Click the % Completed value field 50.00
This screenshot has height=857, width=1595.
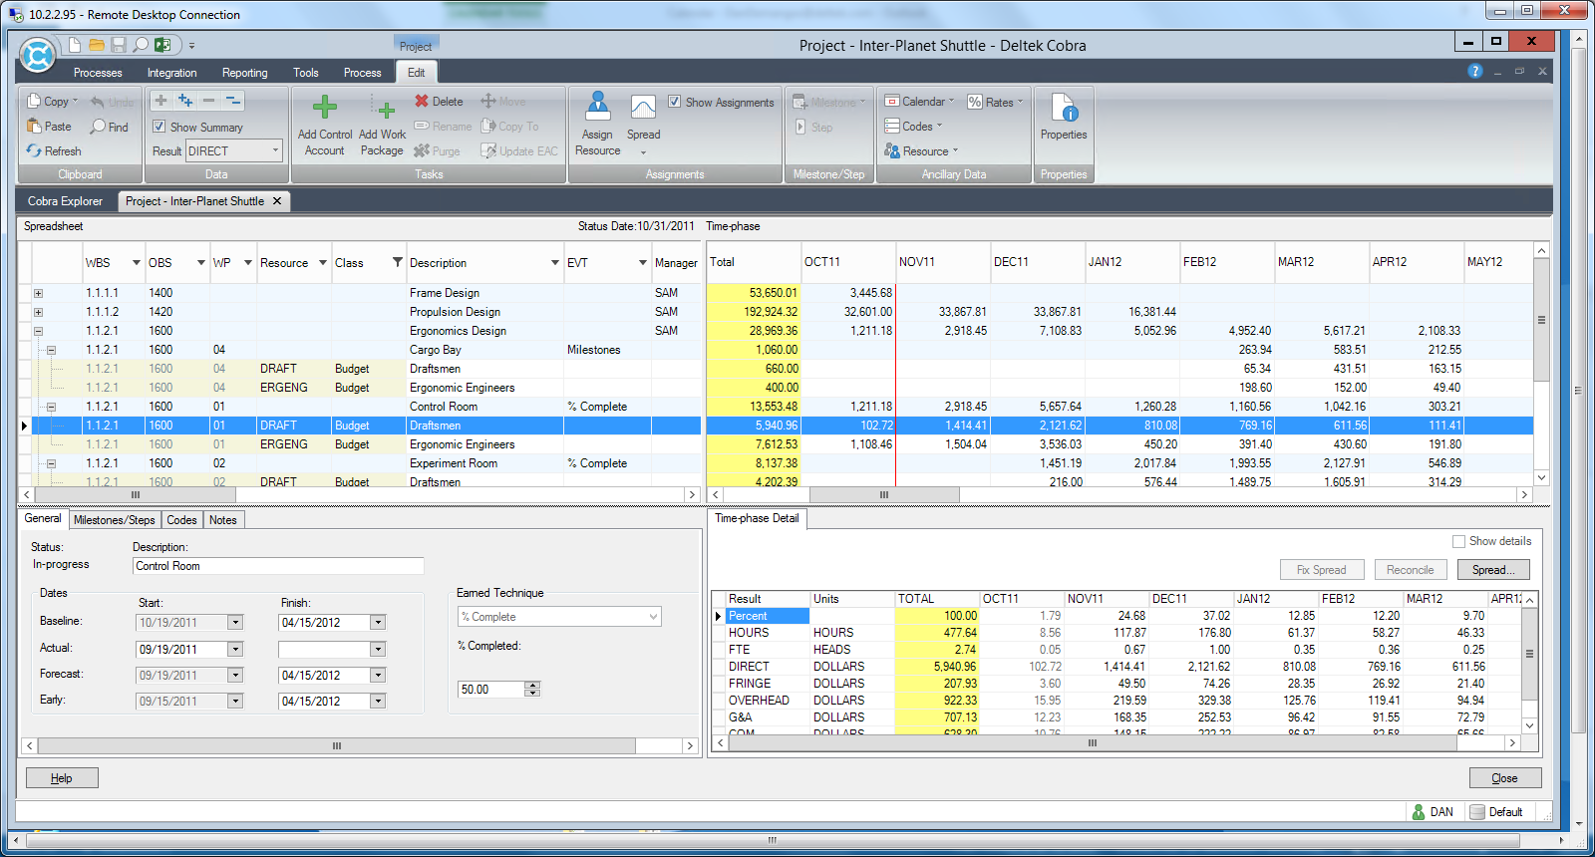tap(491, 689)
